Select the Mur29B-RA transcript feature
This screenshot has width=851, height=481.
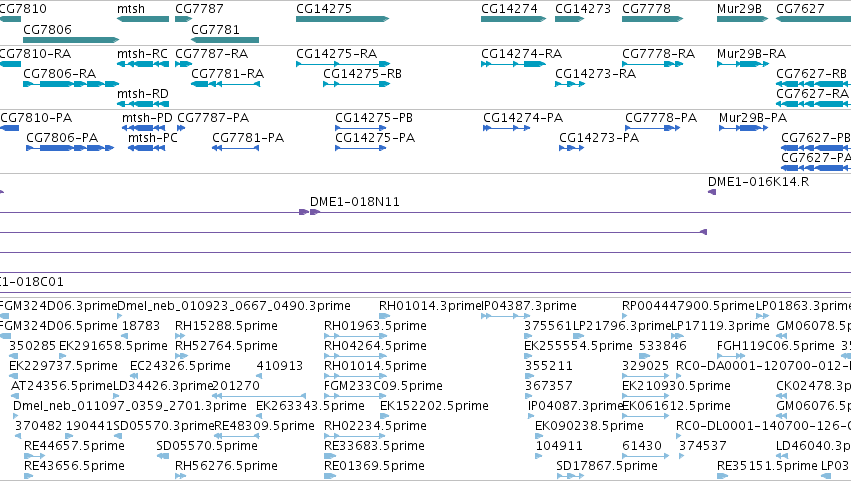pos(742,64)
